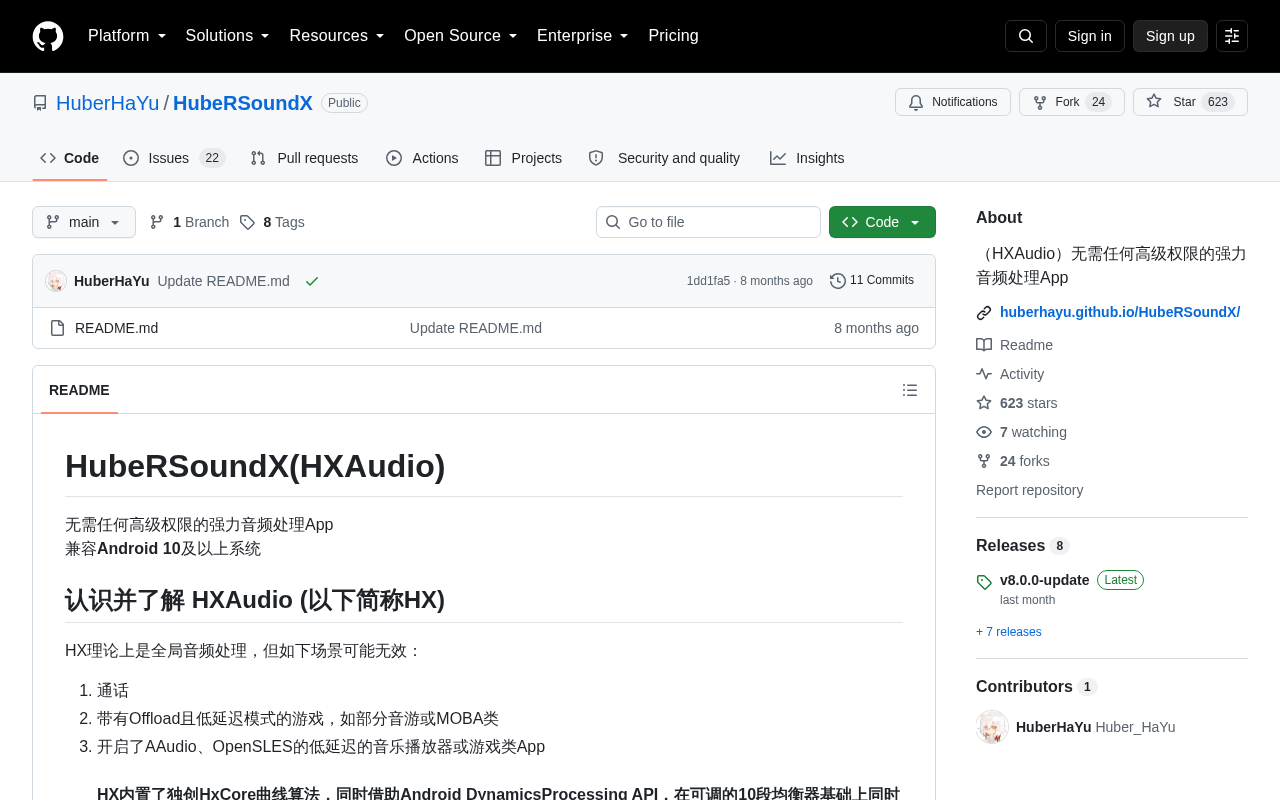Expand the Solutions menu
Screen dimensions: 1280x800
(x=228, y=36)
